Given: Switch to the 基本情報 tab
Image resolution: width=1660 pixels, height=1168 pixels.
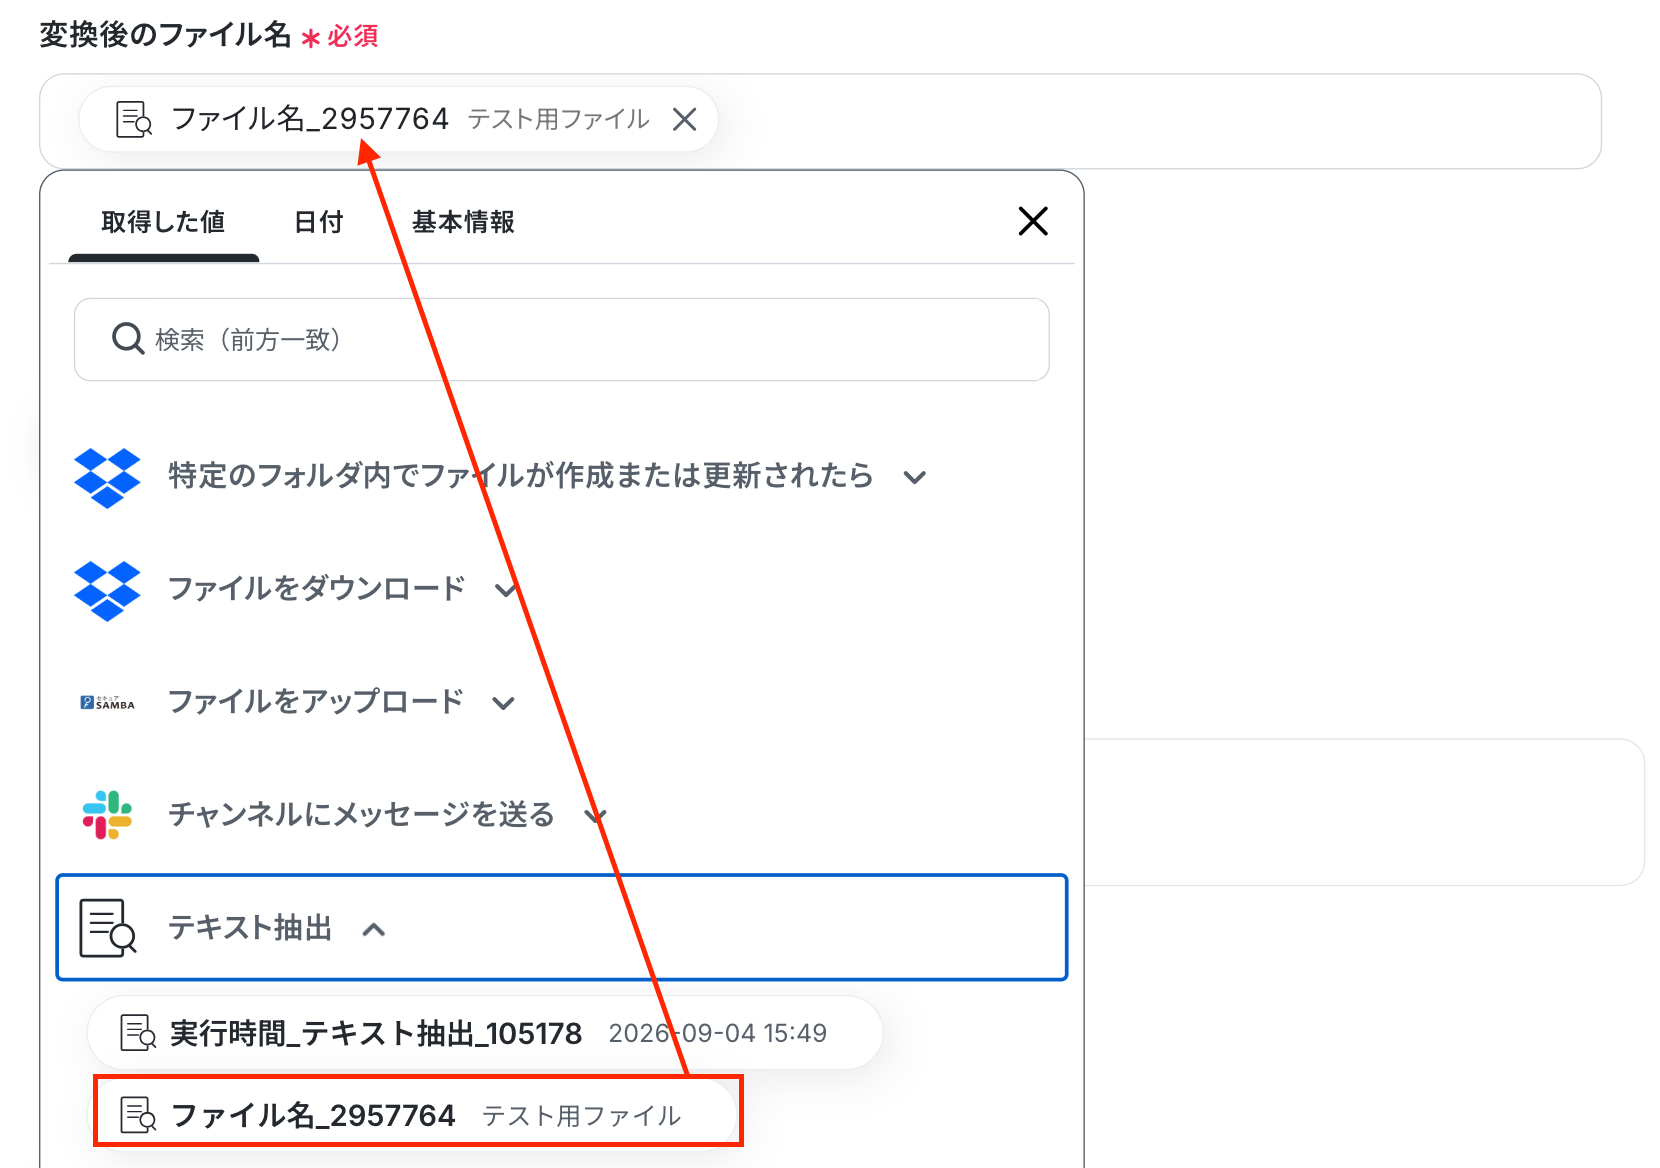Looking at the screenshot, I should pos(463,222).
